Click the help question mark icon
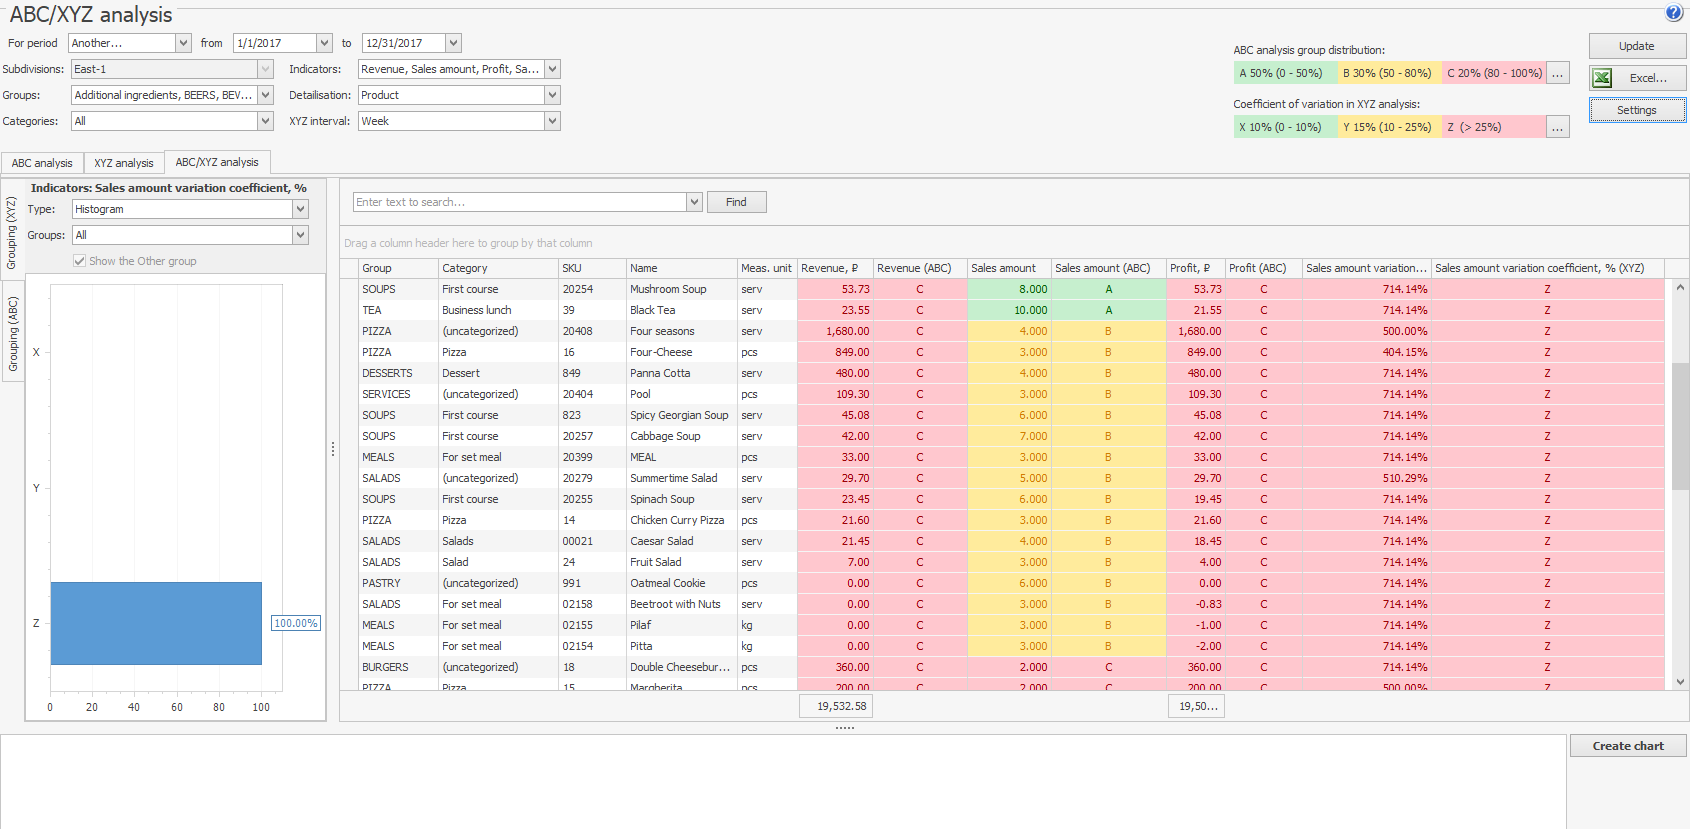The width and height of the screenshot is (1690, 829). click(1673, 13)
